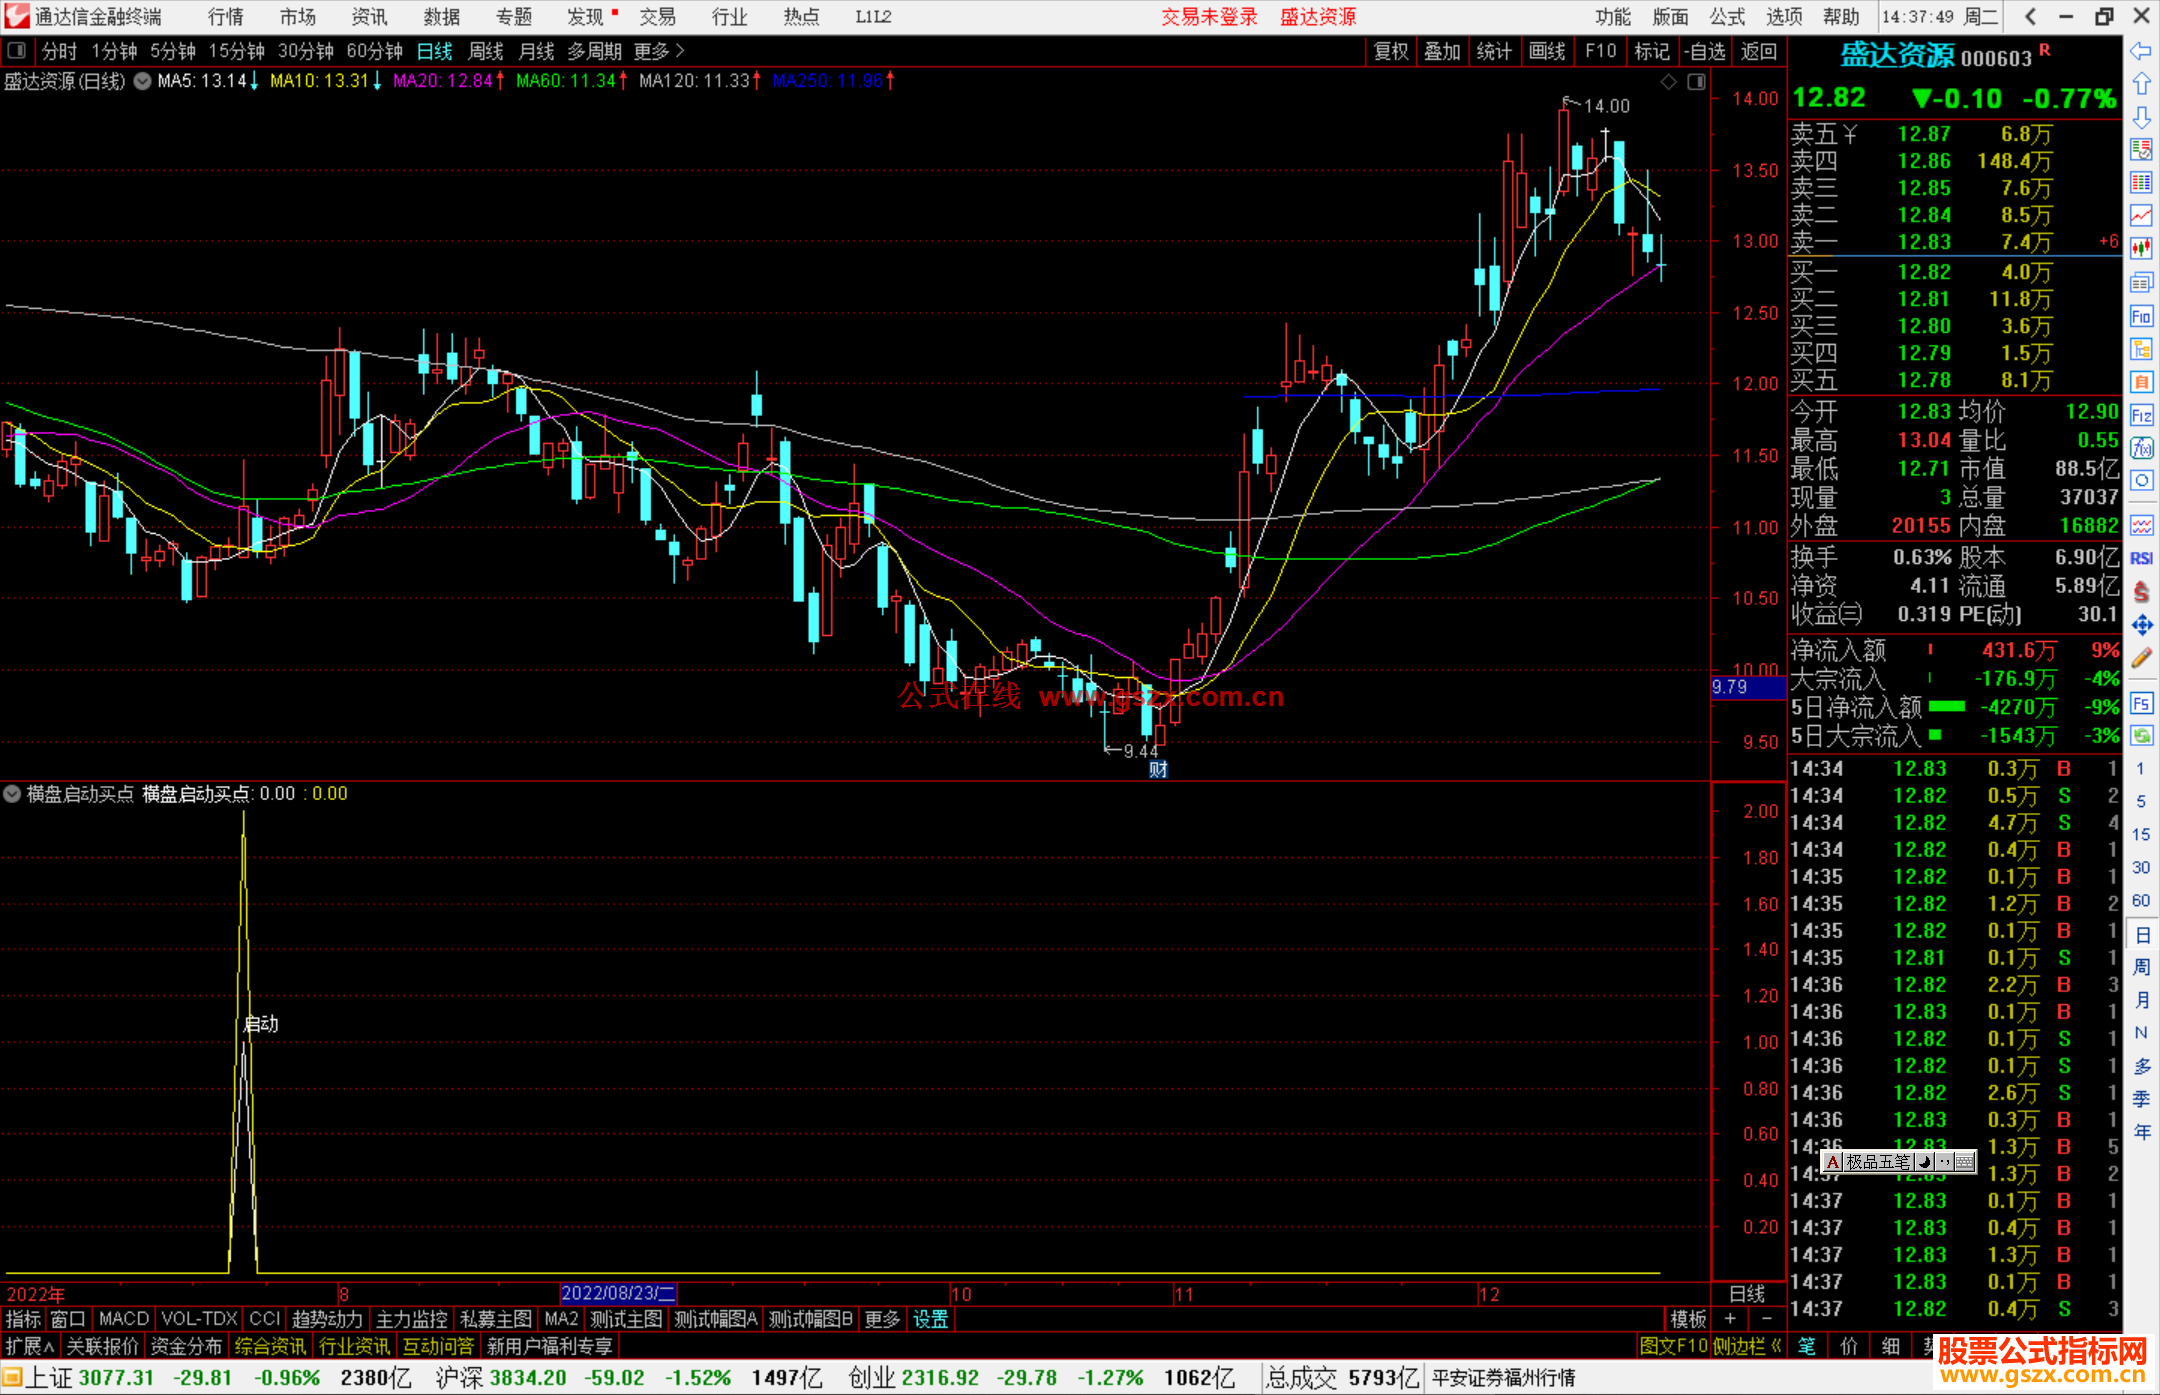The width and height of the screenshot is (2160, 1395).
Task: Select the 笔 tick view tab
Action: coord(1806,1346)
